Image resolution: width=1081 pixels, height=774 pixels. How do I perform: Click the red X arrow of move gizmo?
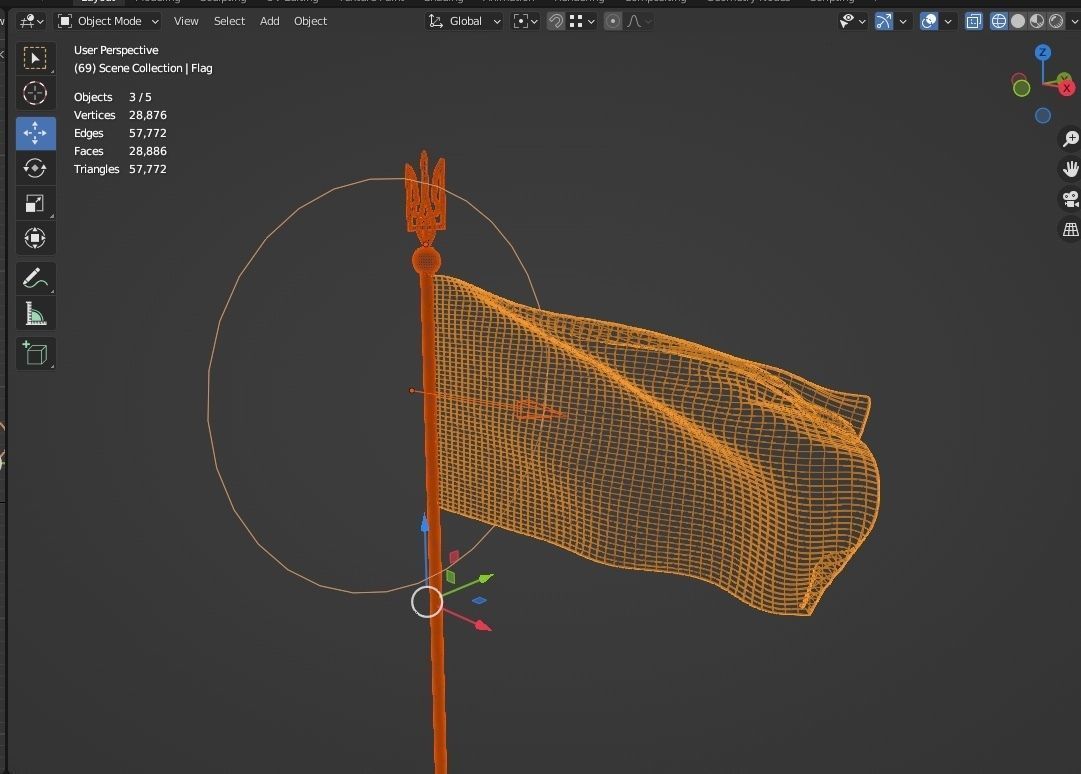point(483,626)
